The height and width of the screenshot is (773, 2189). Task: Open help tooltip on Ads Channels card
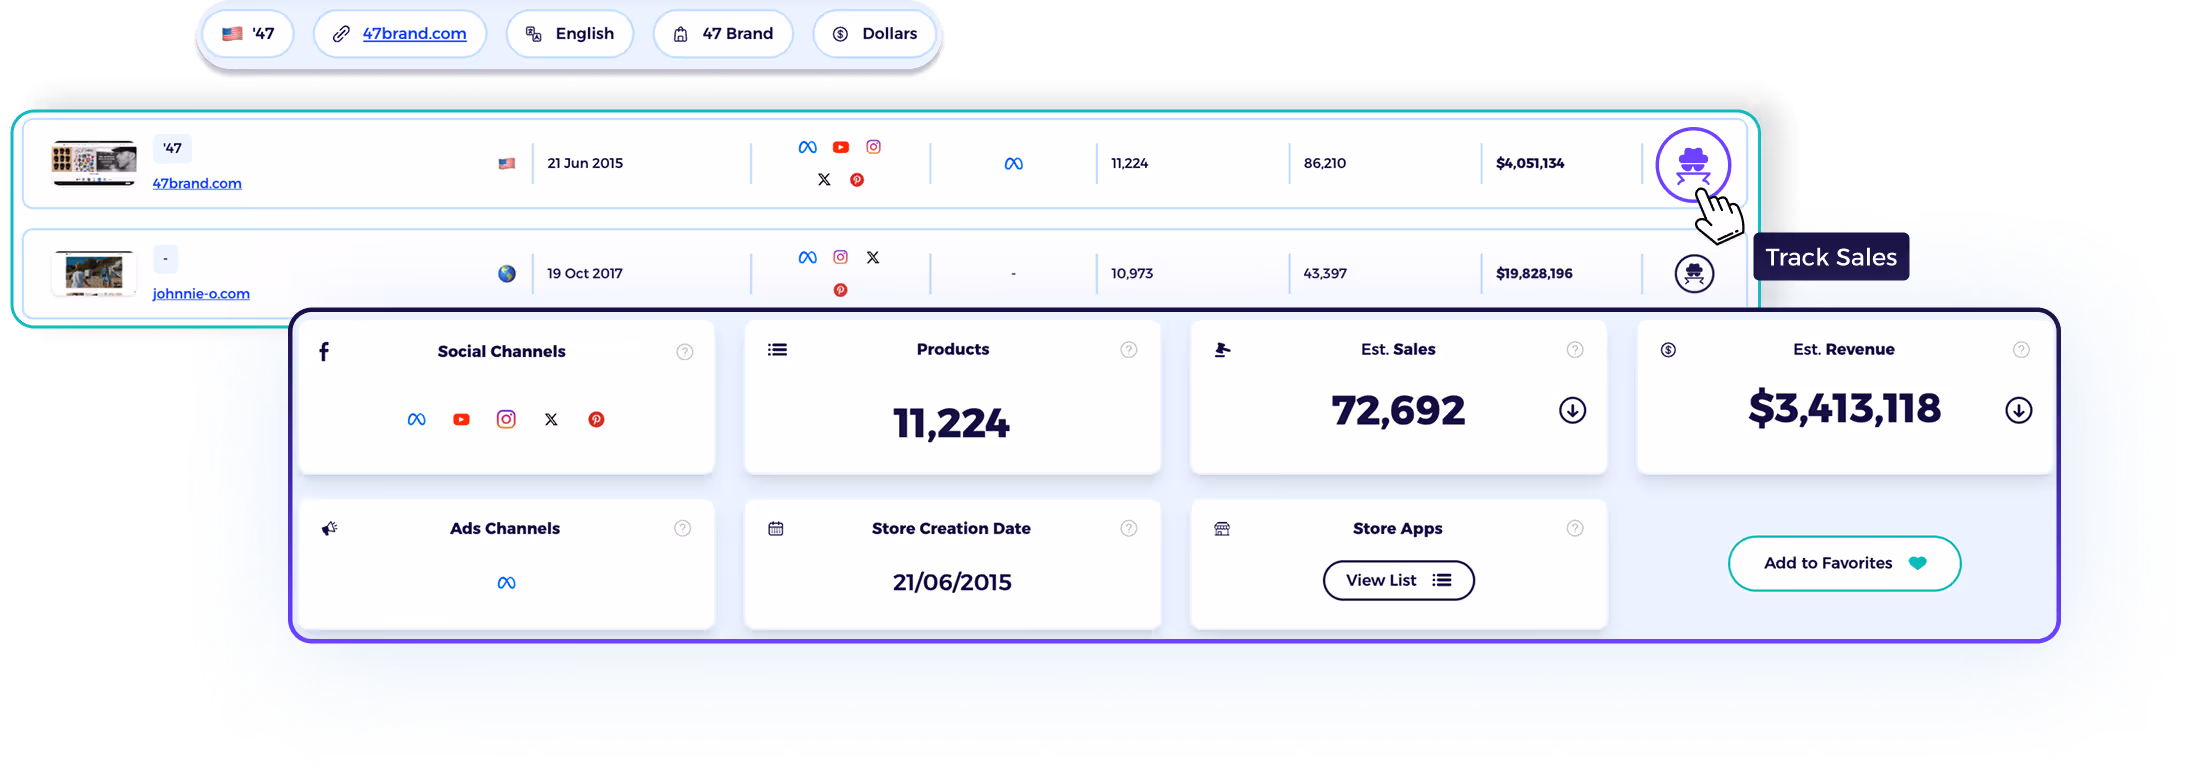pos(682,528)
